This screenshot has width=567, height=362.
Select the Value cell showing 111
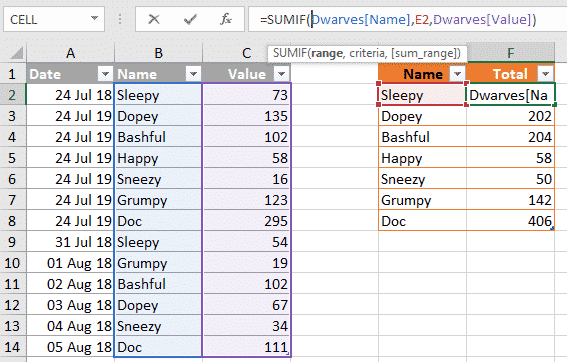pos(247,347)
